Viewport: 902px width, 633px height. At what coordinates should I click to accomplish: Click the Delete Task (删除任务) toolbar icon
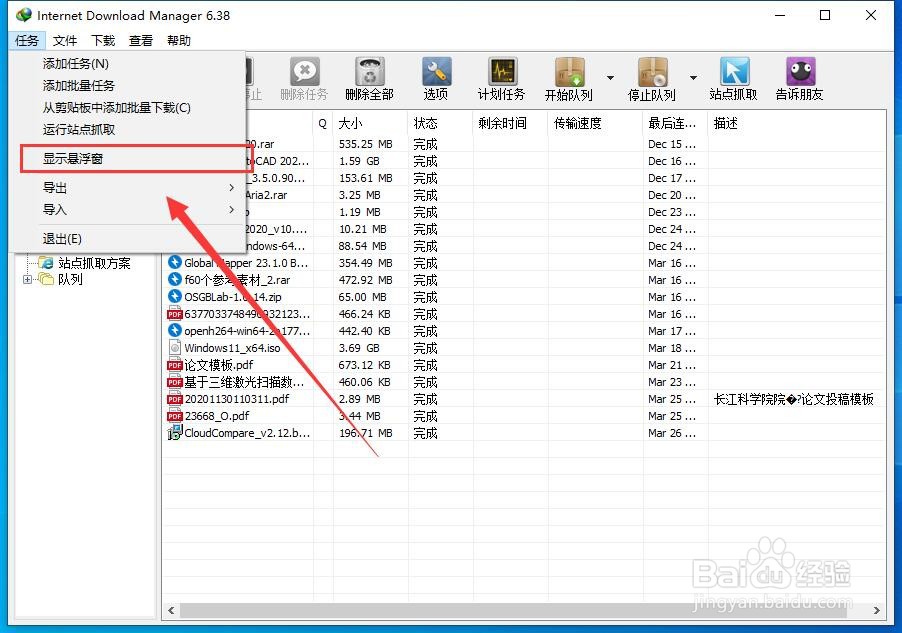(304, 79)
